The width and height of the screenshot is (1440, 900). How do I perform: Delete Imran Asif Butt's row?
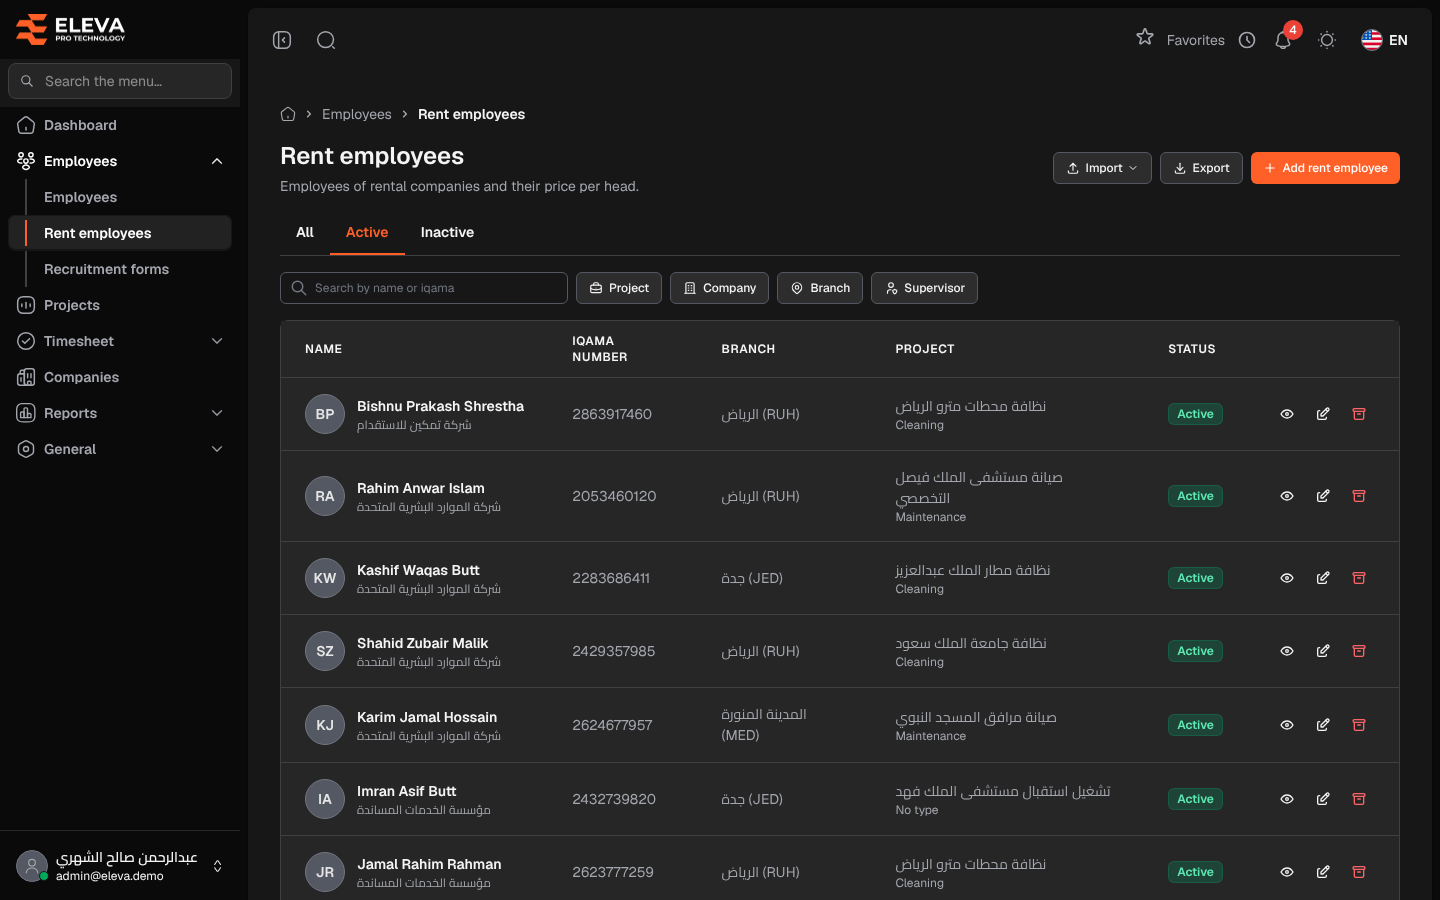click(1359, 799)
